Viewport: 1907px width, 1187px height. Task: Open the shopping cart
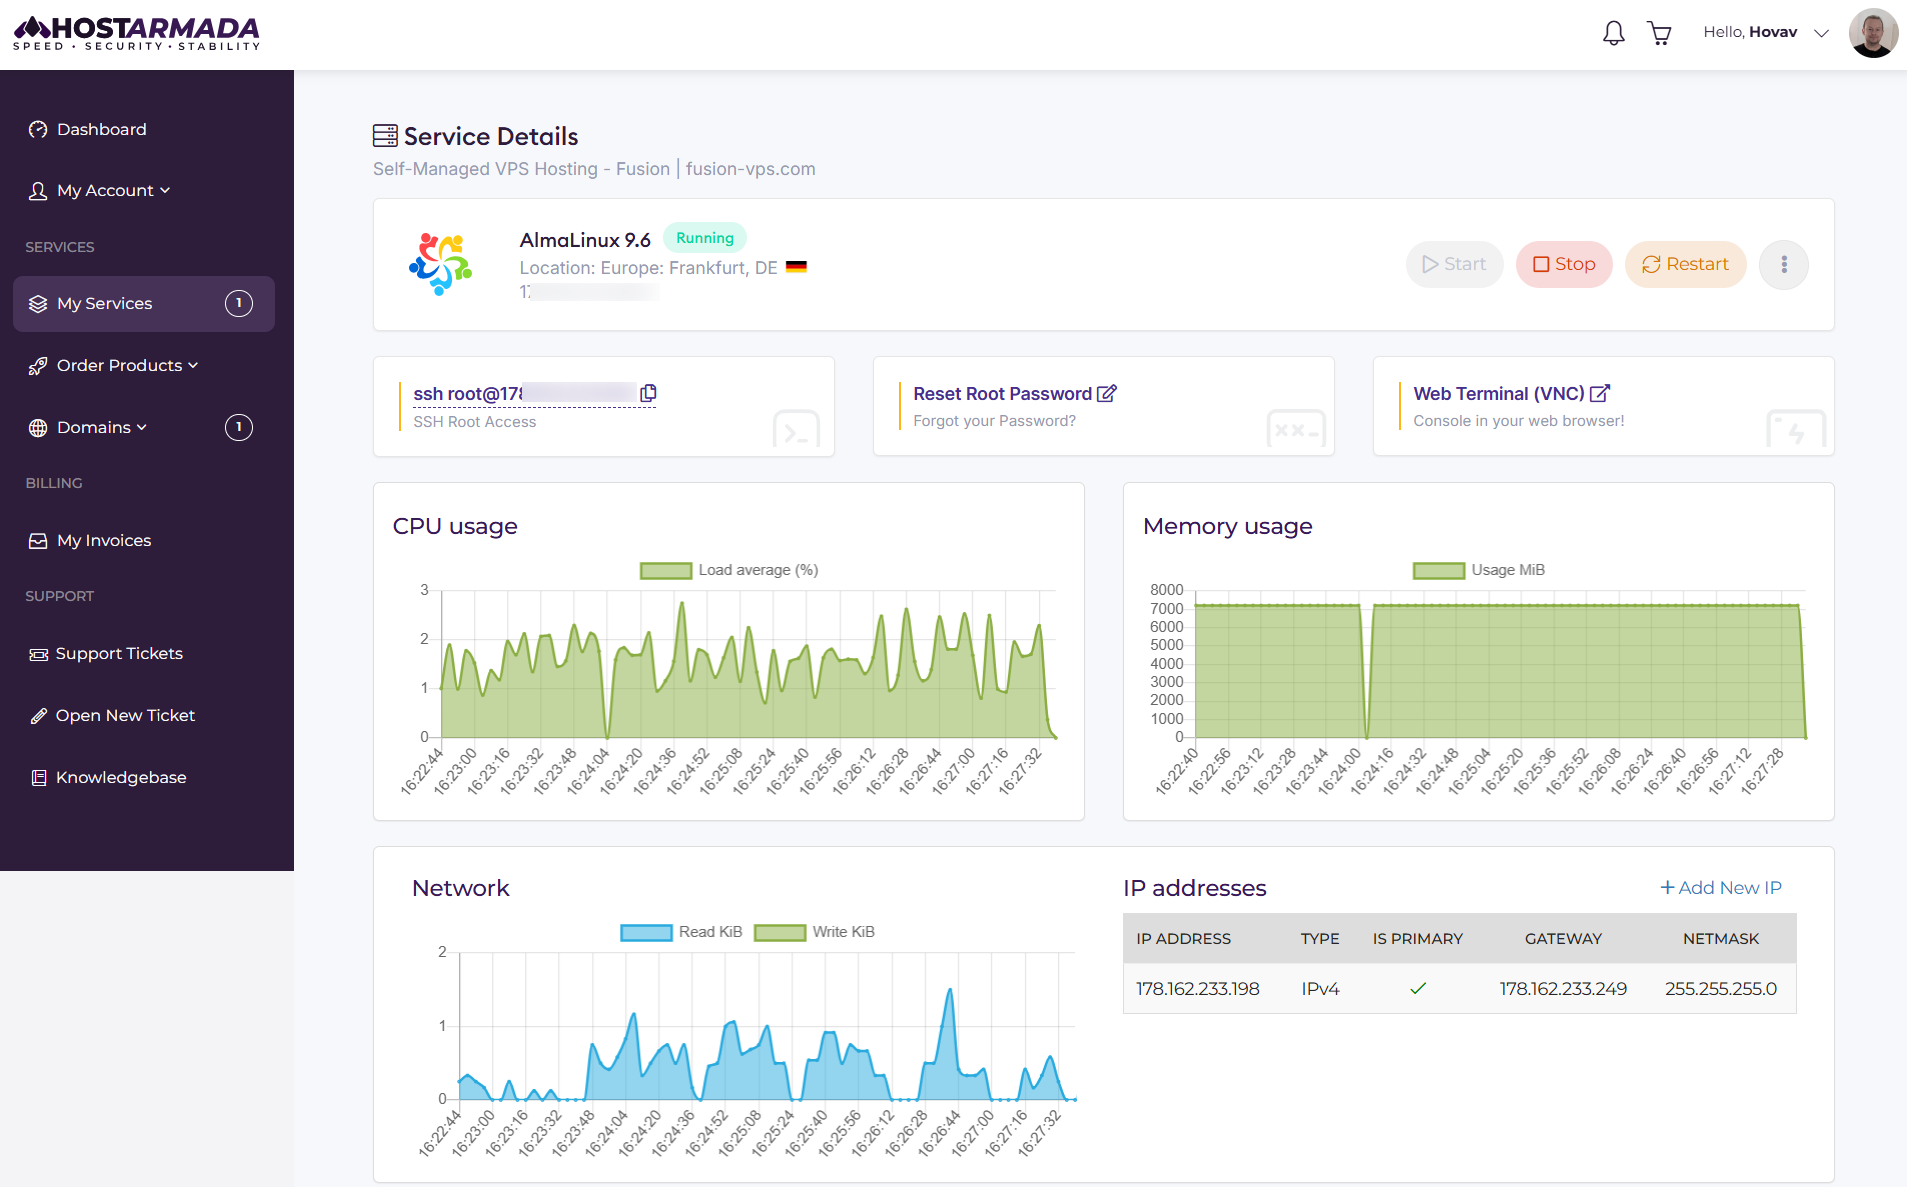coord(1660,34)
